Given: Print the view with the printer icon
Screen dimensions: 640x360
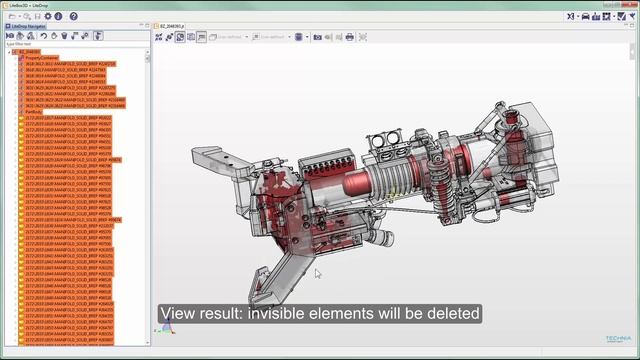Looking at the screenshot, I should [x=350, y=37].
